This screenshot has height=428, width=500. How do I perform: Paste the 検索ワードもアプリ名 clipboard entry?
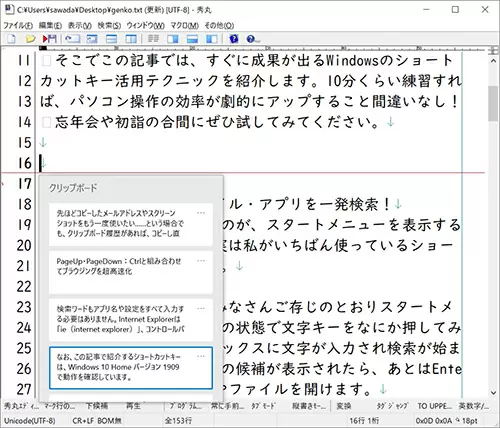[131, 320]
